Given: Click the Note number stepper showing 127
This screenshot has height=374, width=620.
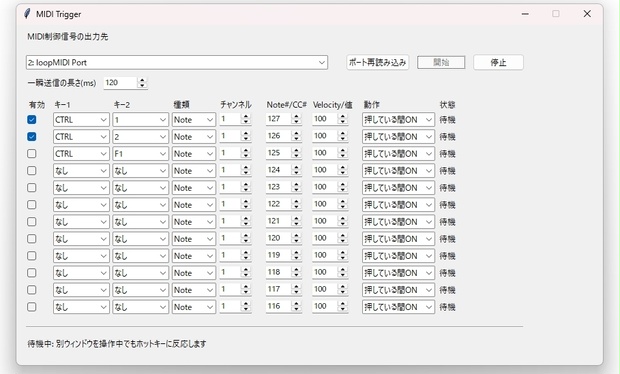Looking at the screenshot, I should pos(296,119).
